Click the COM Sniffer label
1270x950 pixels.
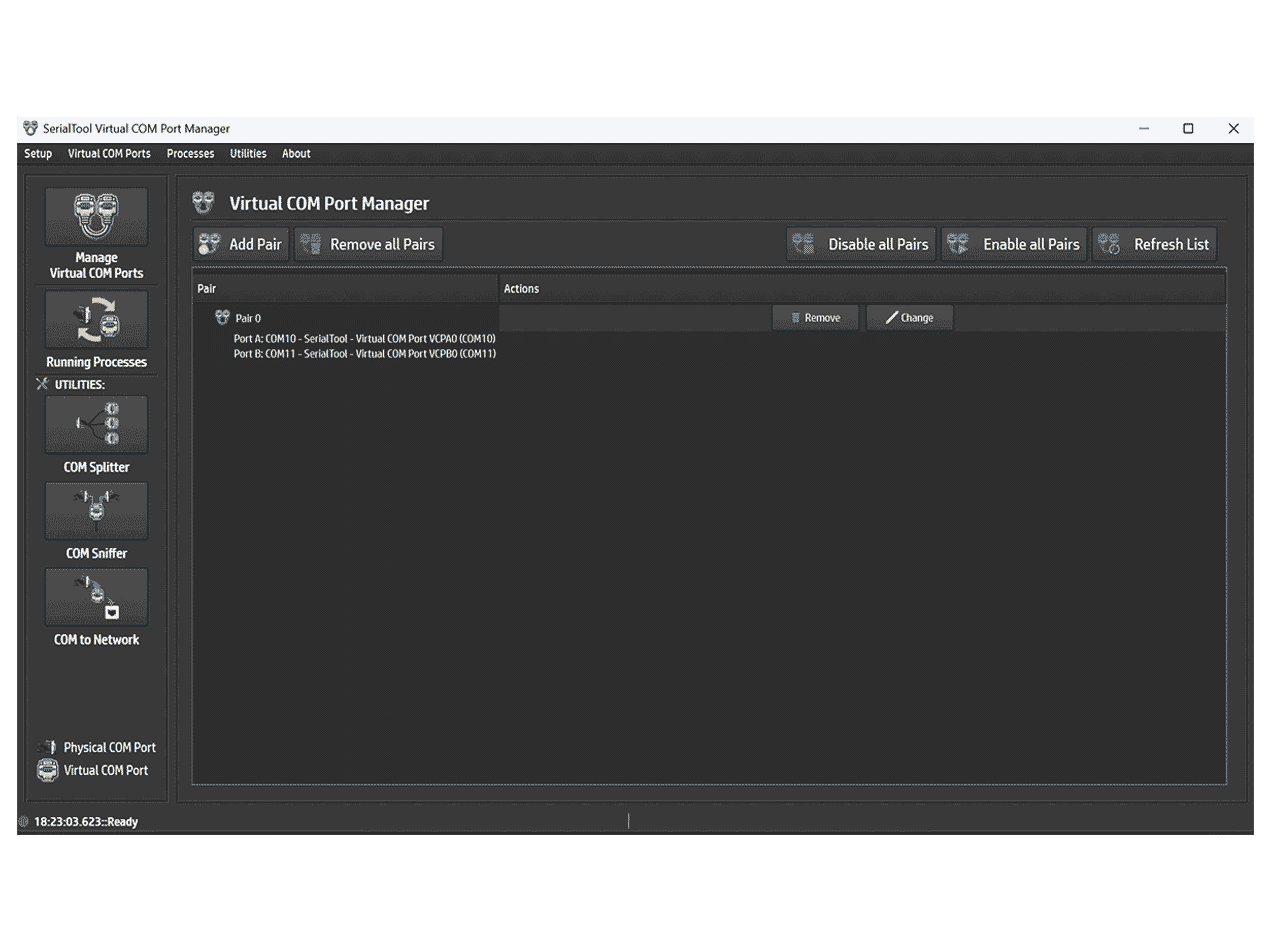pos(96,553)
